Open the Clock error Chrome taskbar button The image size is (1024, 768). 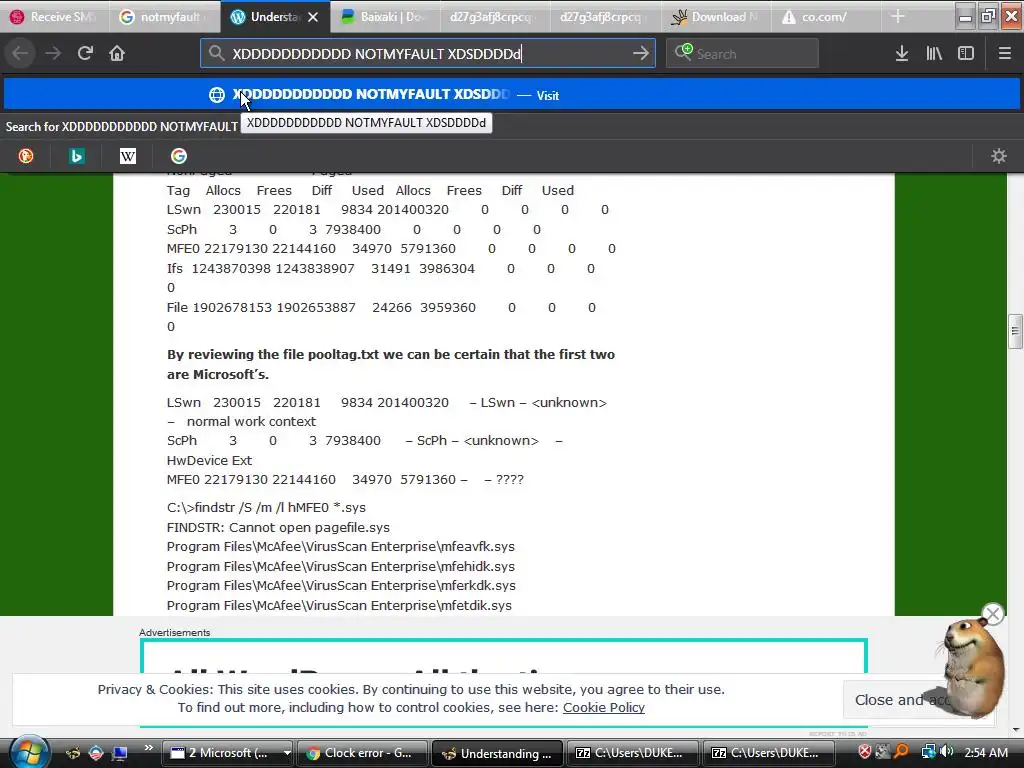[363, 753]
